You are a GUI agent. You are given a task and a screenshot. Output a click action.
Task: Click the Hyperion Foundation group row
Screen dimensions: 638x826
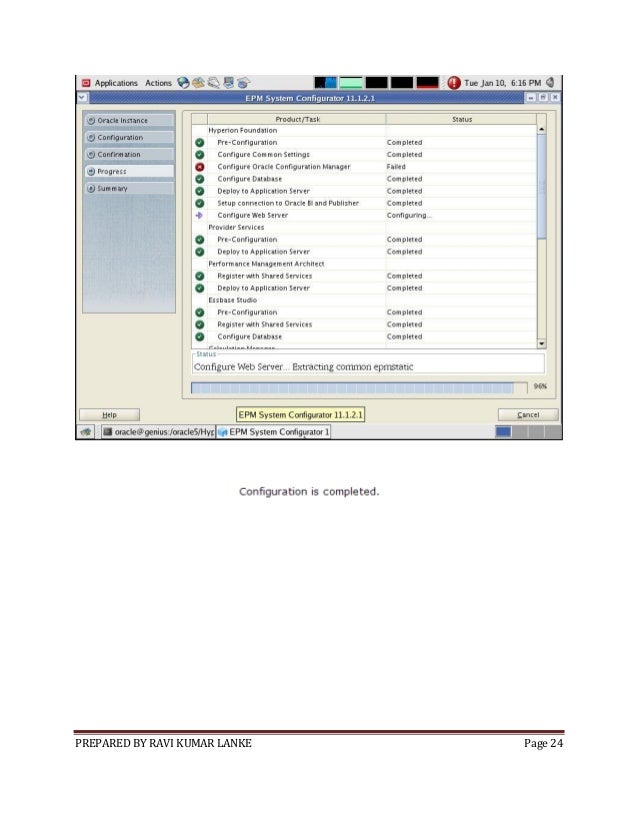(x=364, y=130)
